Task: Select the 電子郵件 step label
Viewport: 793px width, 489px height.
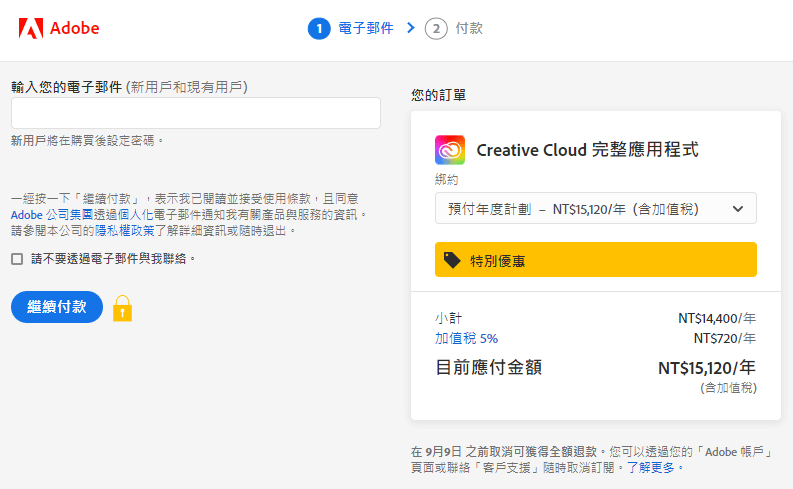Action: point(366,28)
